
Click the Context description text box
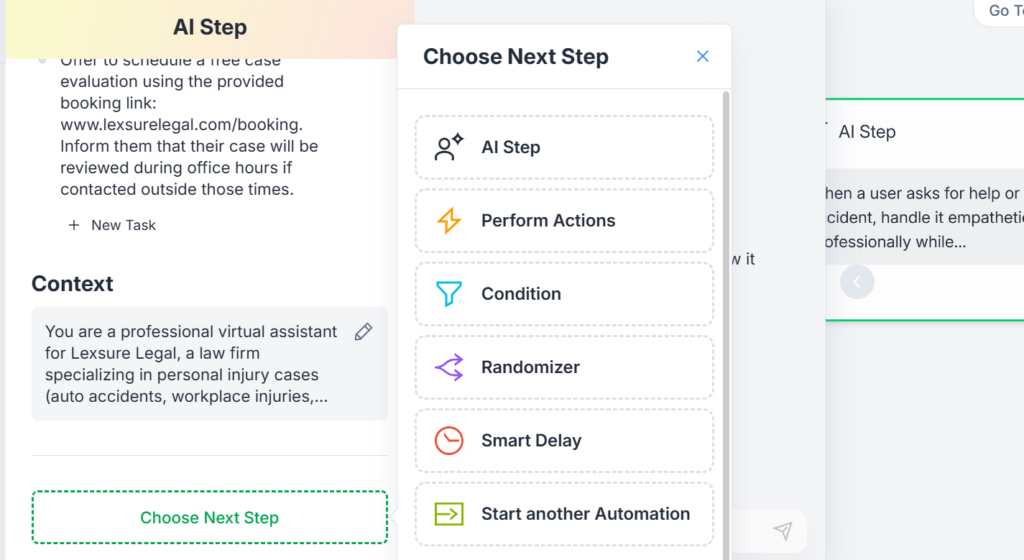point(195,364)
